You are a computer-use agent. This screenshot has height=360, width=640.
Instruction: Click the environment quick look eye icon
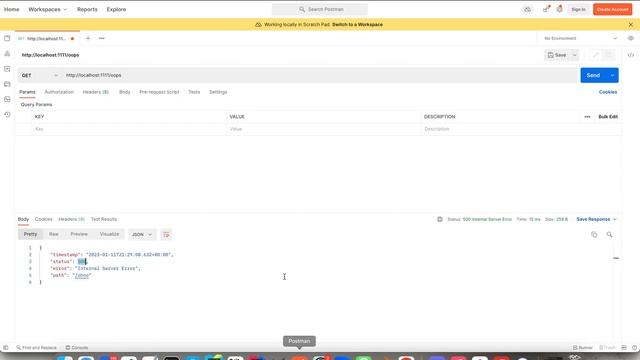[631, 38]
